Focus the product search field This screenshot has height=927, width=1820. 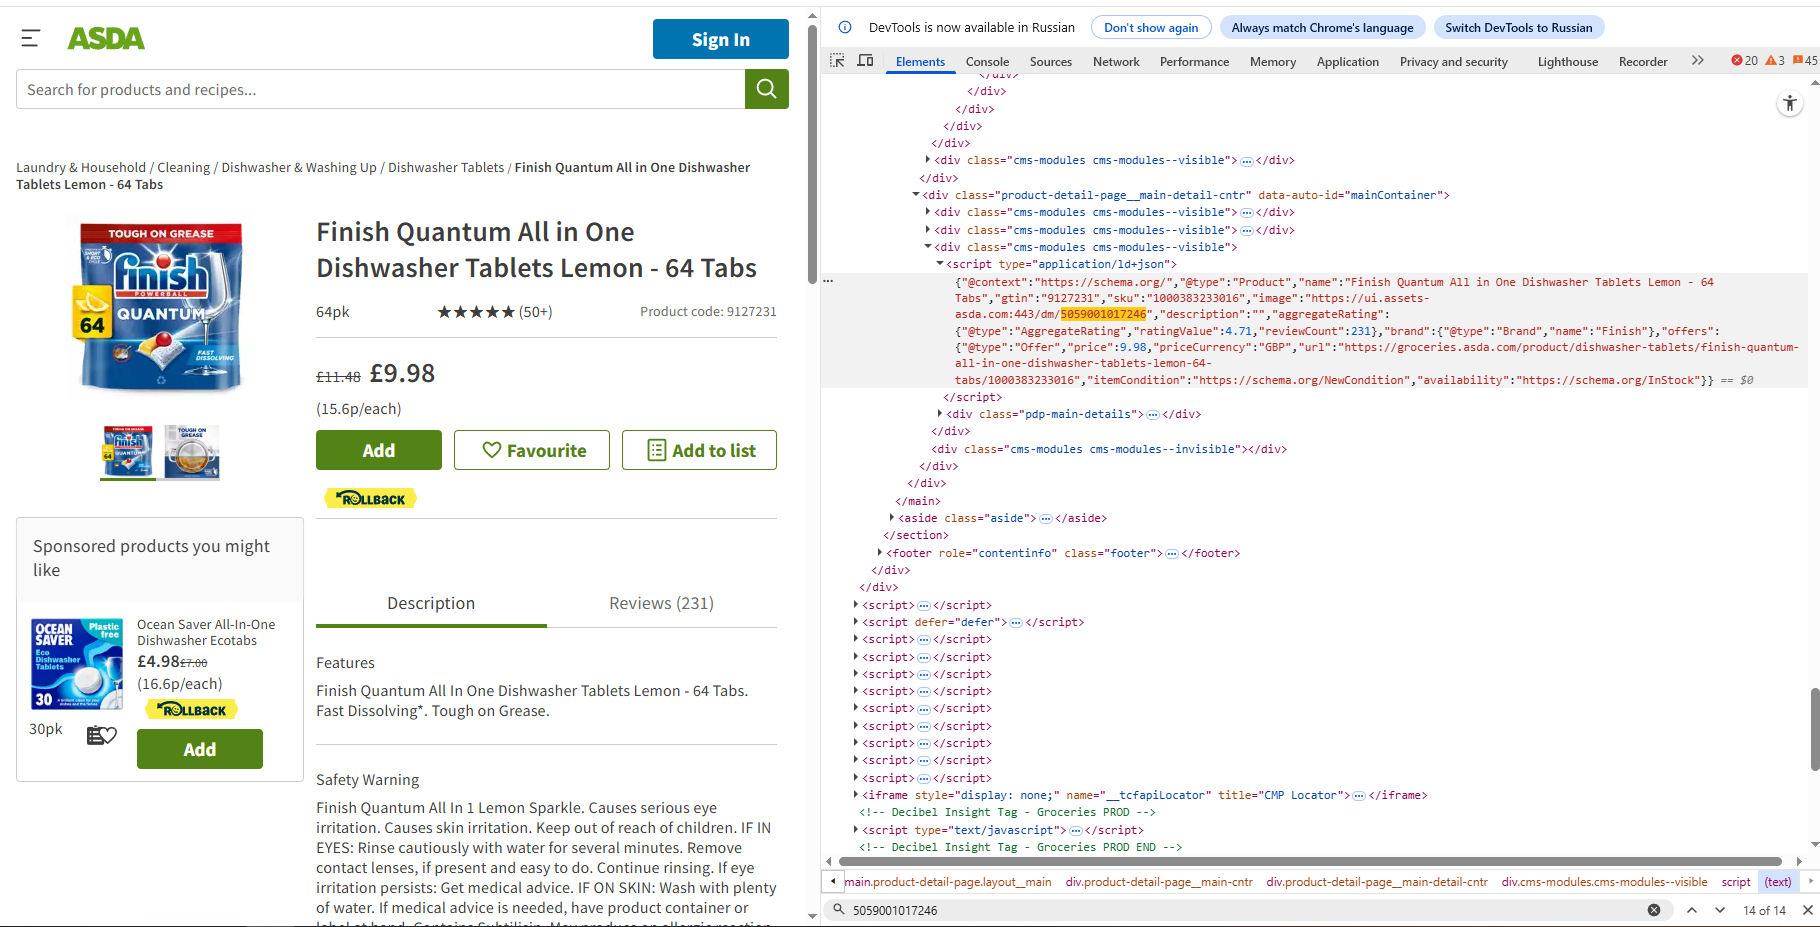[380, 89]
